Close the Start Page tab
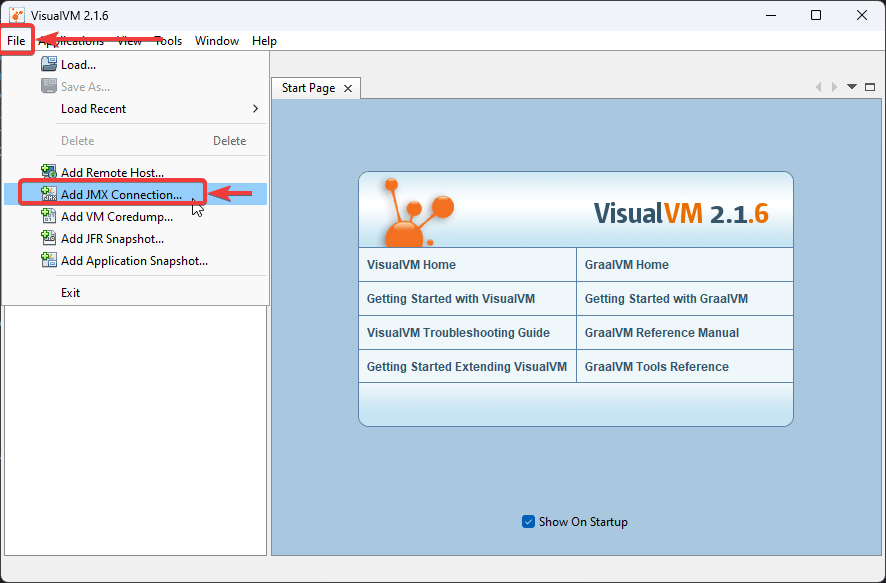This screenshot has height=583, width=886. tap(347, 87)
